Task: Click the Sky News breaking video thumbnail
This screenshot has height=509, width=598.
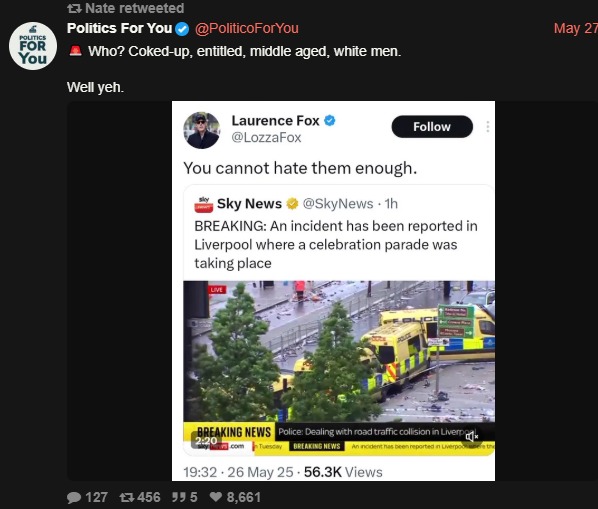Action: coord(339,368)
